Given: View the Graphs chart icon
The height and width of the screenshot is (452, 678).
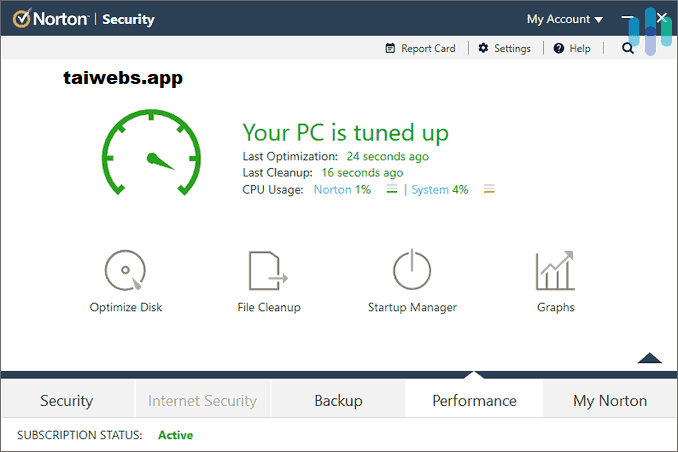Looking at the screenshot, I should (x=555, y=270).
